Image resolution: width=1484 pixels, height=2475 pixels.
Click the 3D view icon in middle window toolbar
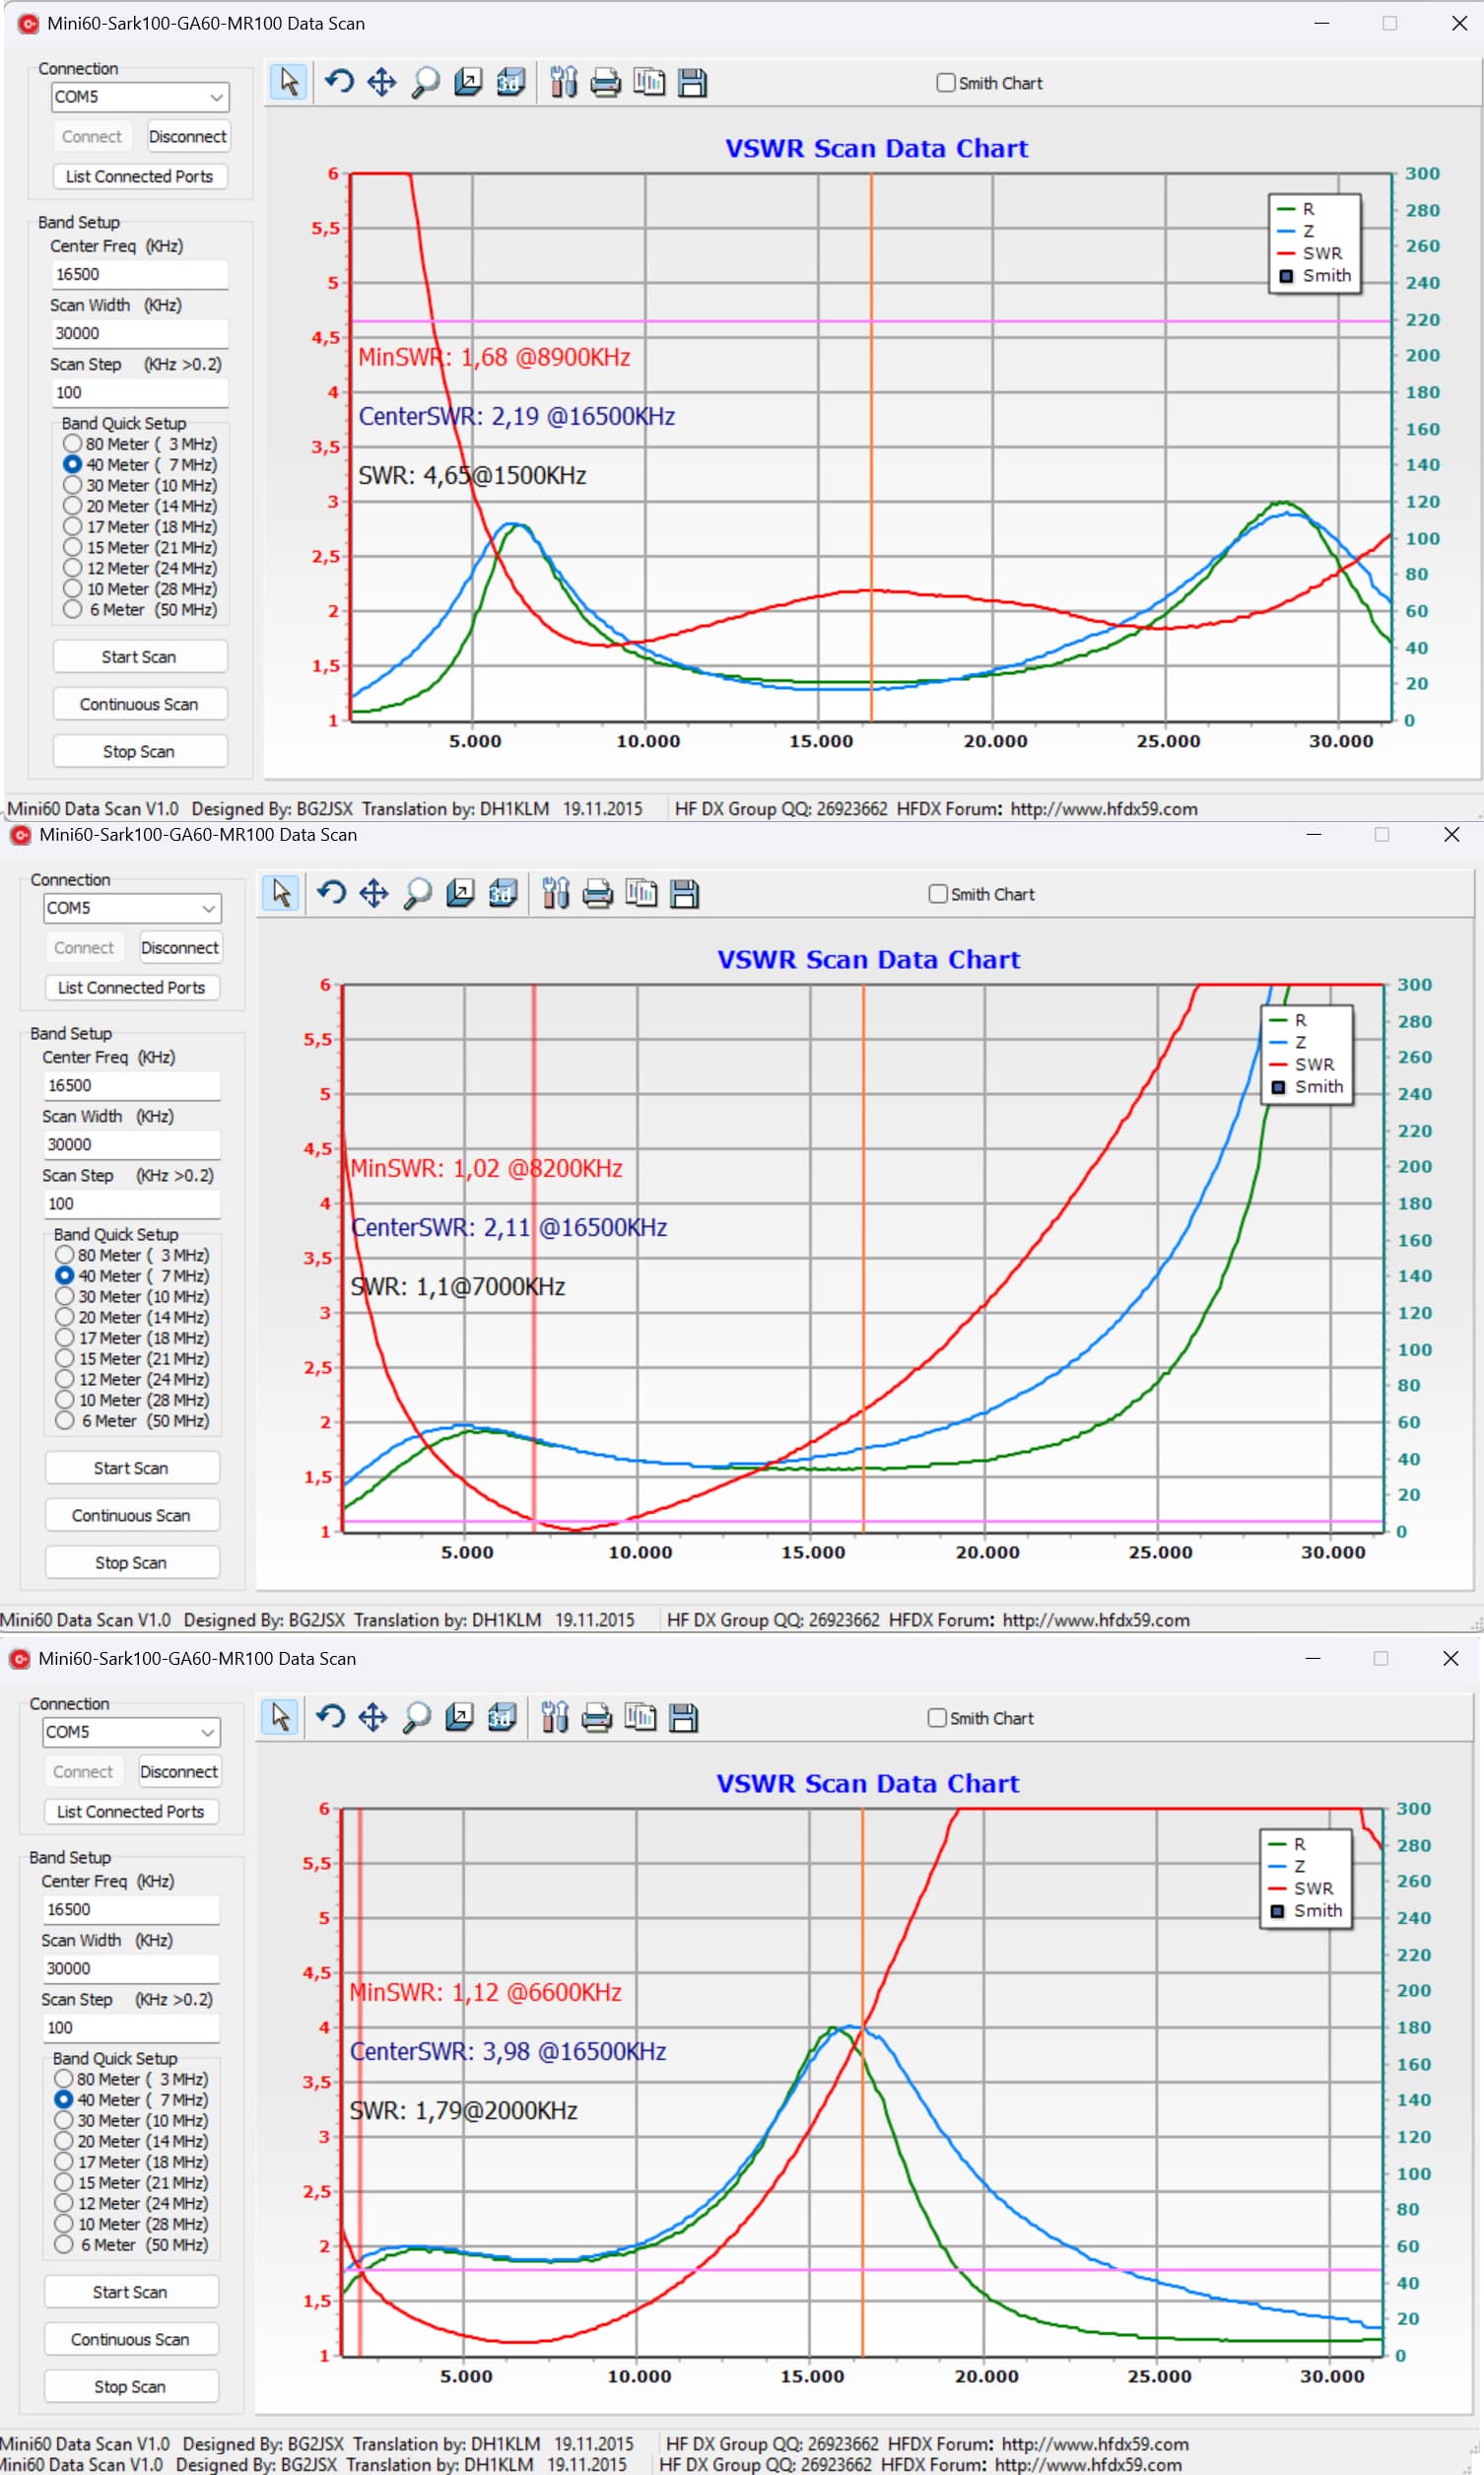pos(503,893)
